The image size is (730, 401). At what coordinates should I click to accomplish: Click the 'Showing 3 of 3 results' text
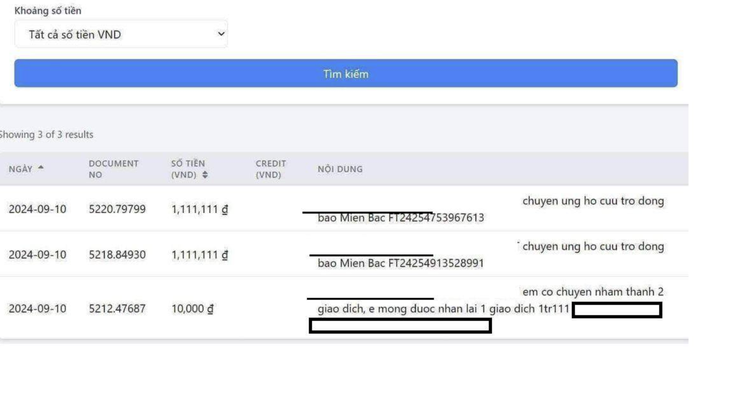[46, 134]
